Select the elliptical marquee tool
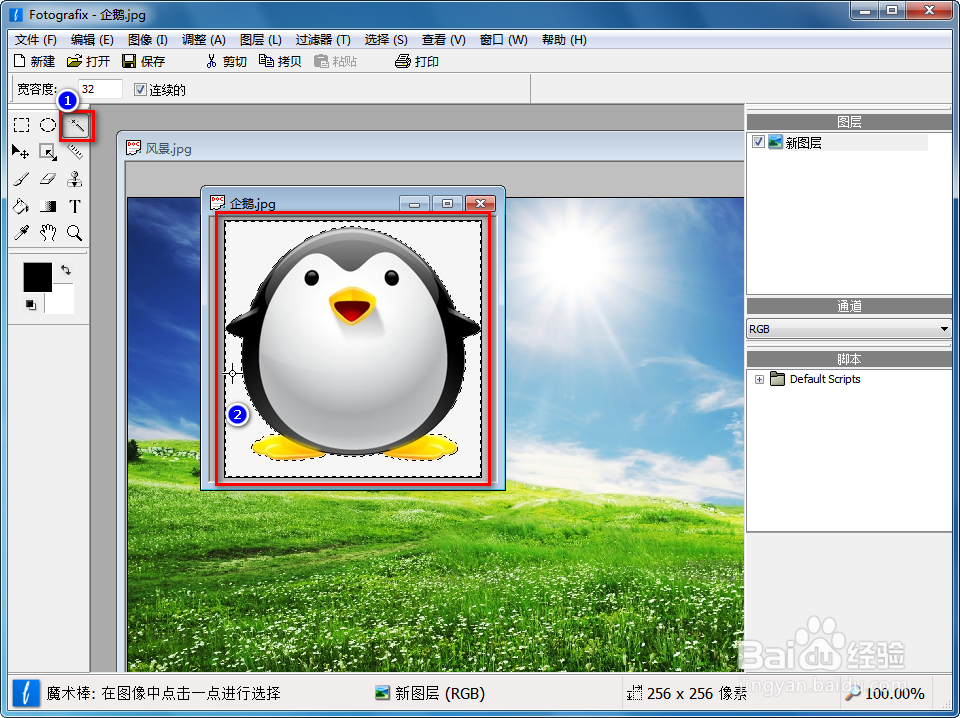This screenshot has width=960, height=718. click(x=48, y=125)
